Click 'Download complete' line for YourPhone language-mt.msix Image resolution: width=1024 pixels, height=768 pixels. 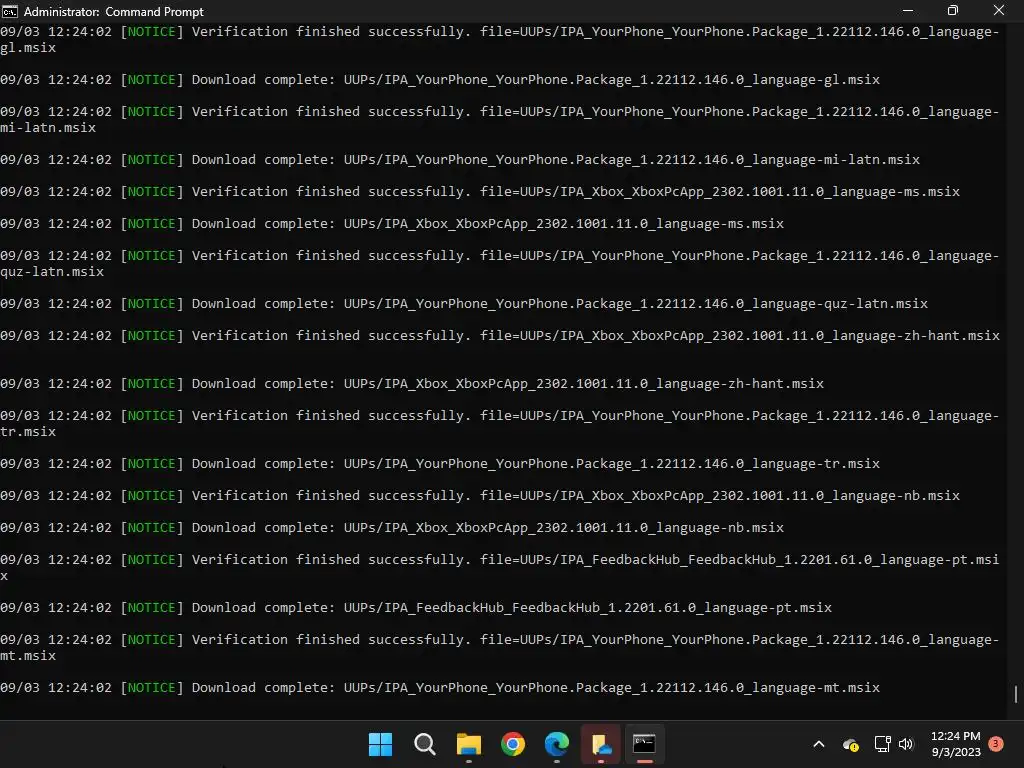click(440, 688)
